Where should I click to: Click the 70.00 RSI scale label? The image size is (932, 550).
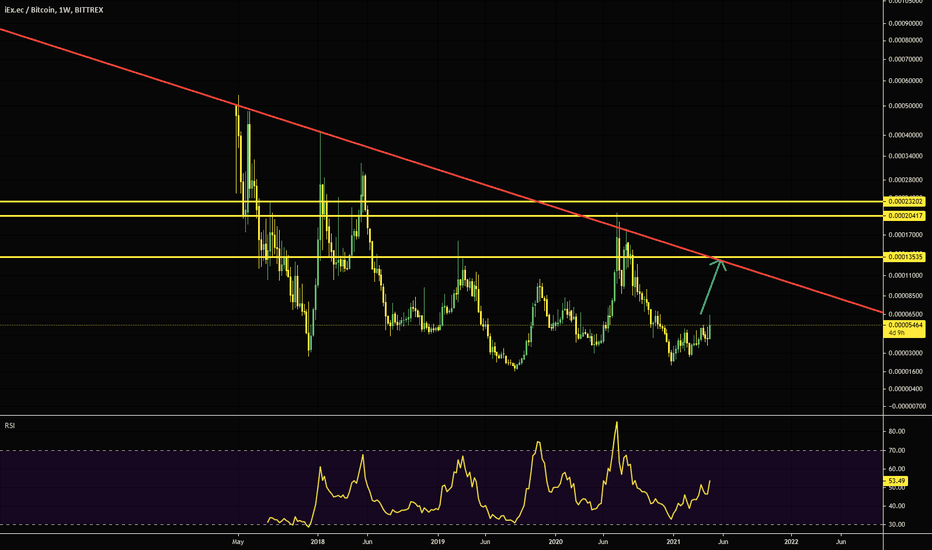click(897, 451)
